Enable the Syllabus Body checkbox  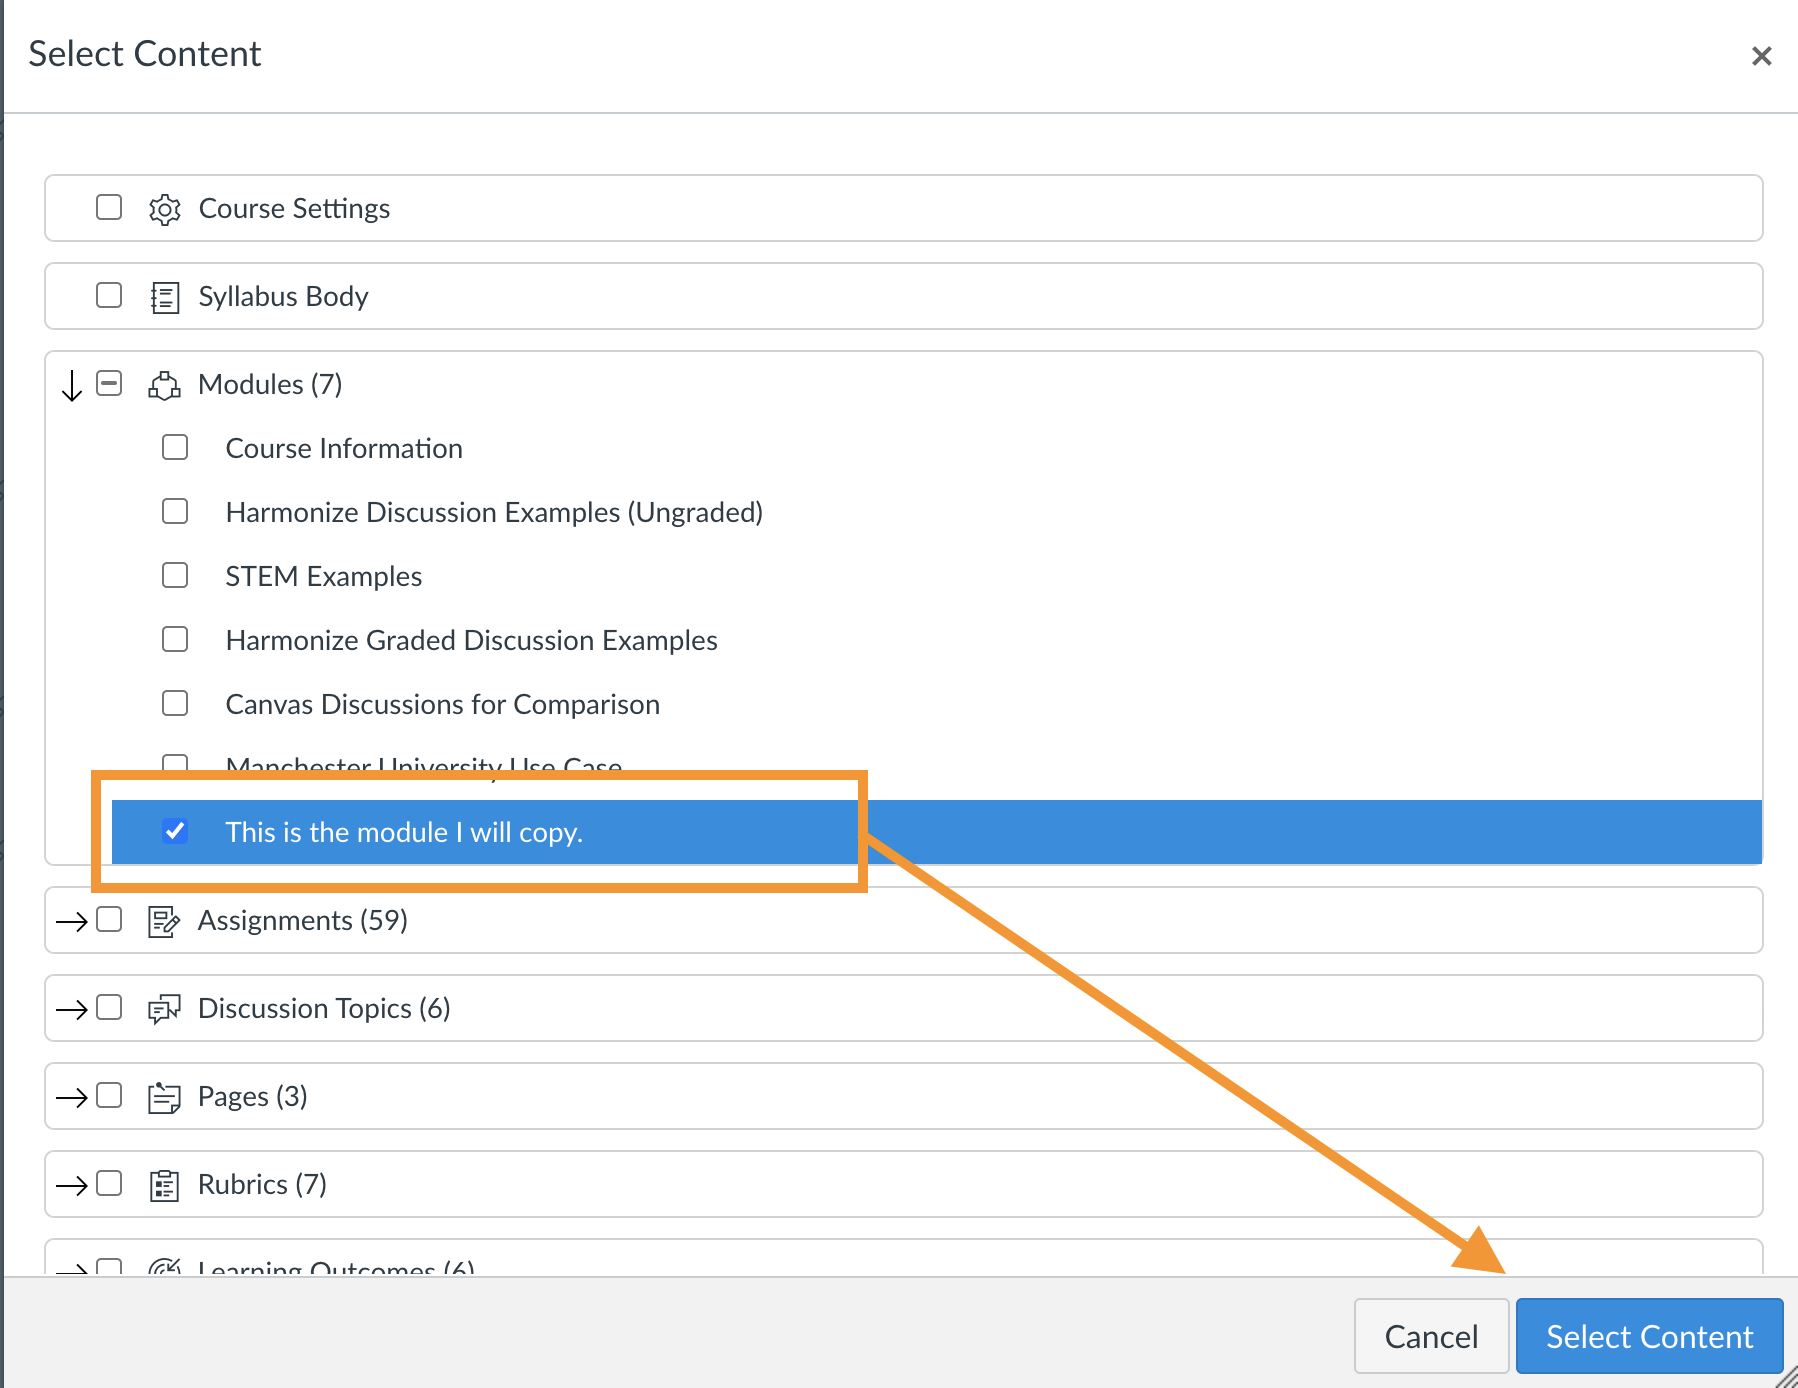[109, 295]
